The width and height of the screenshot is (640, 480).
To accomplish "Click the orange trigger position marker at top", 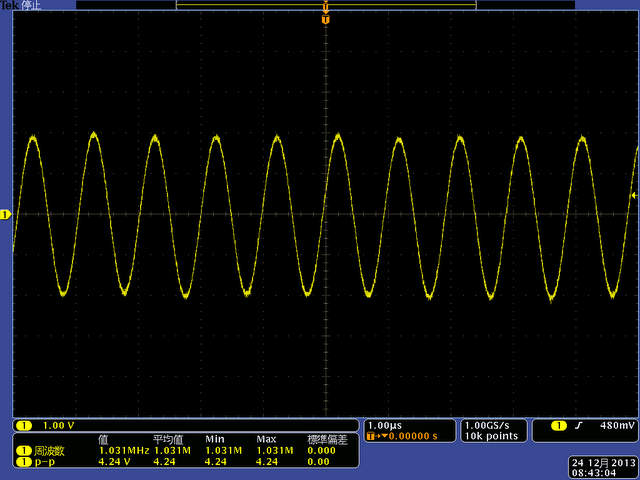I will point(325,19).
